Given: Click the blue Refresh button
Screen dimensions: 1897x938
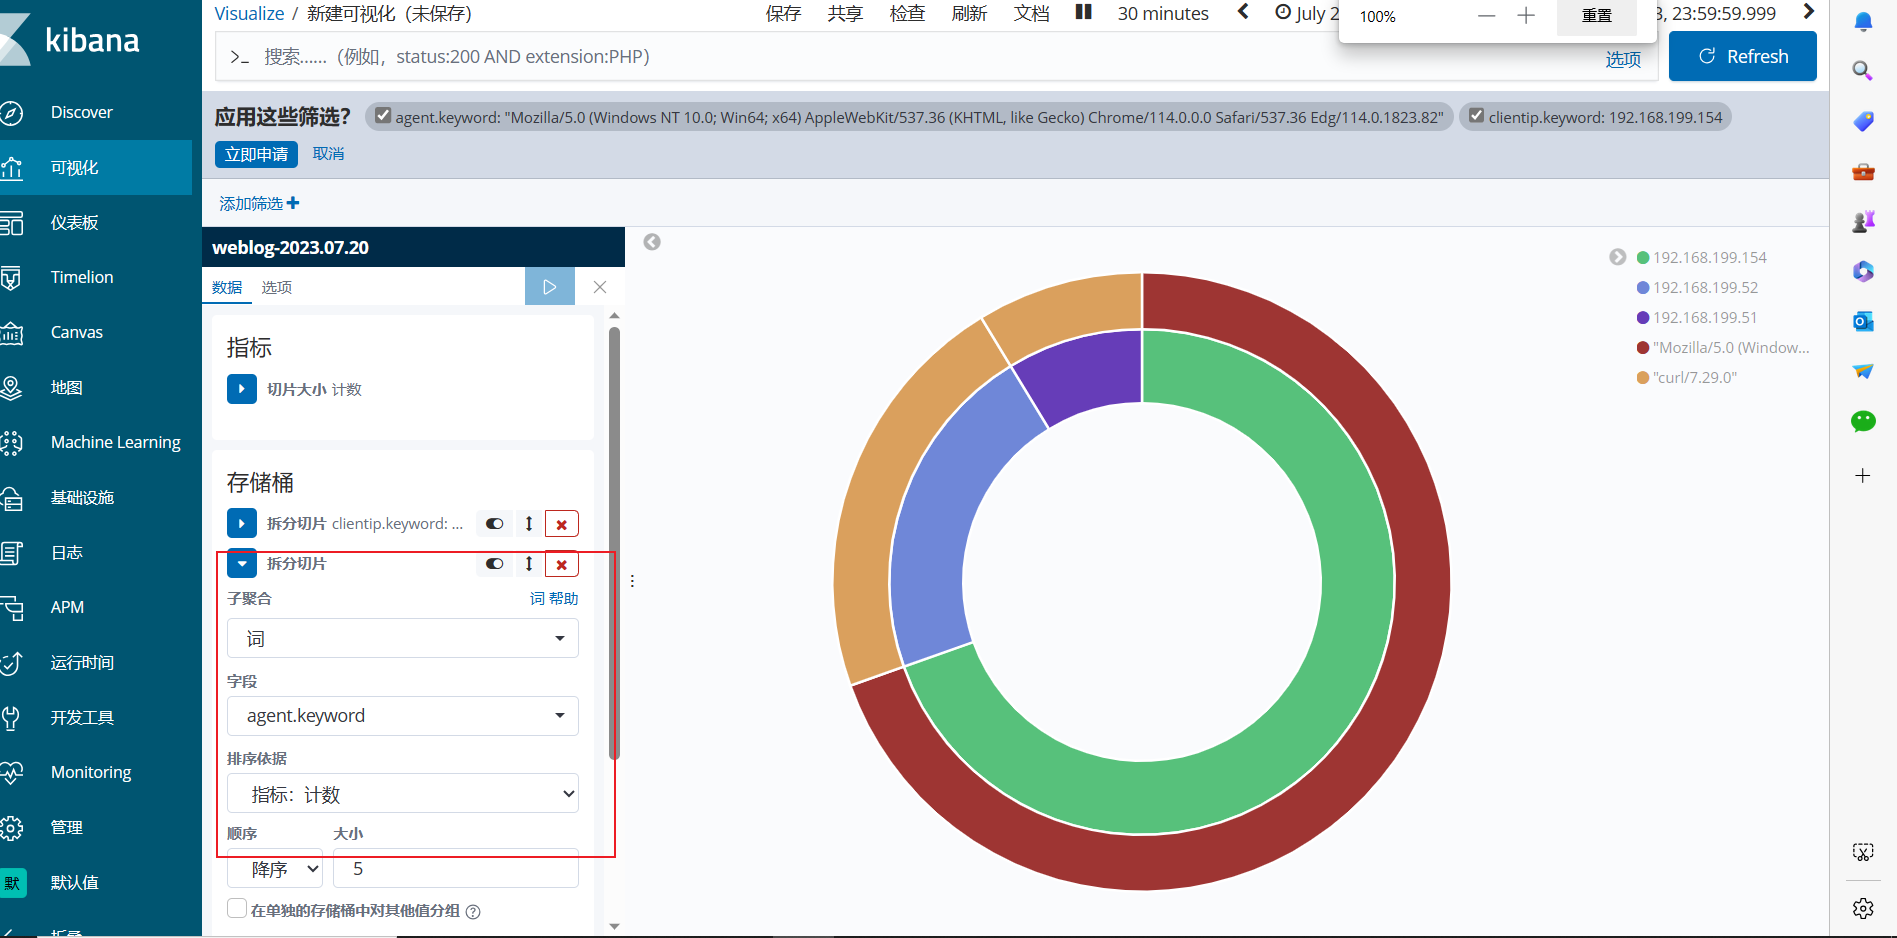Looking at the screenshot, I should [1743, 56].
